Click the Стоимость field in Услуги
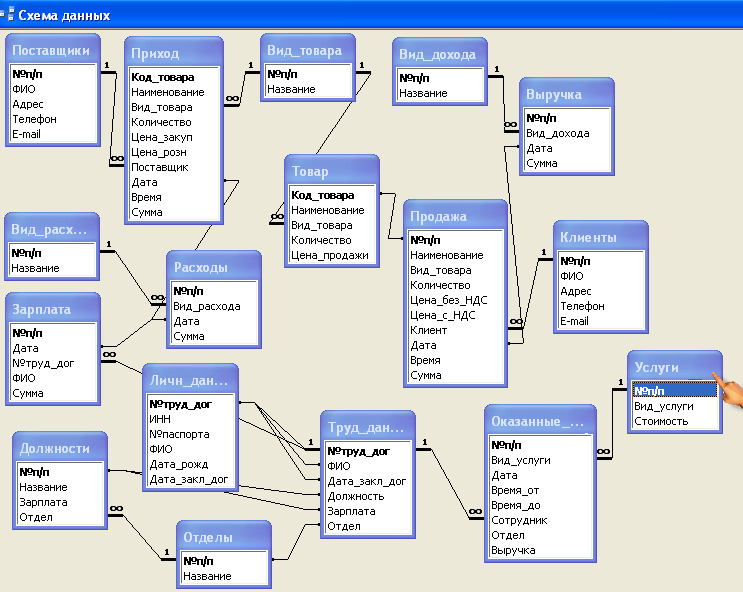 click(675, 421)
